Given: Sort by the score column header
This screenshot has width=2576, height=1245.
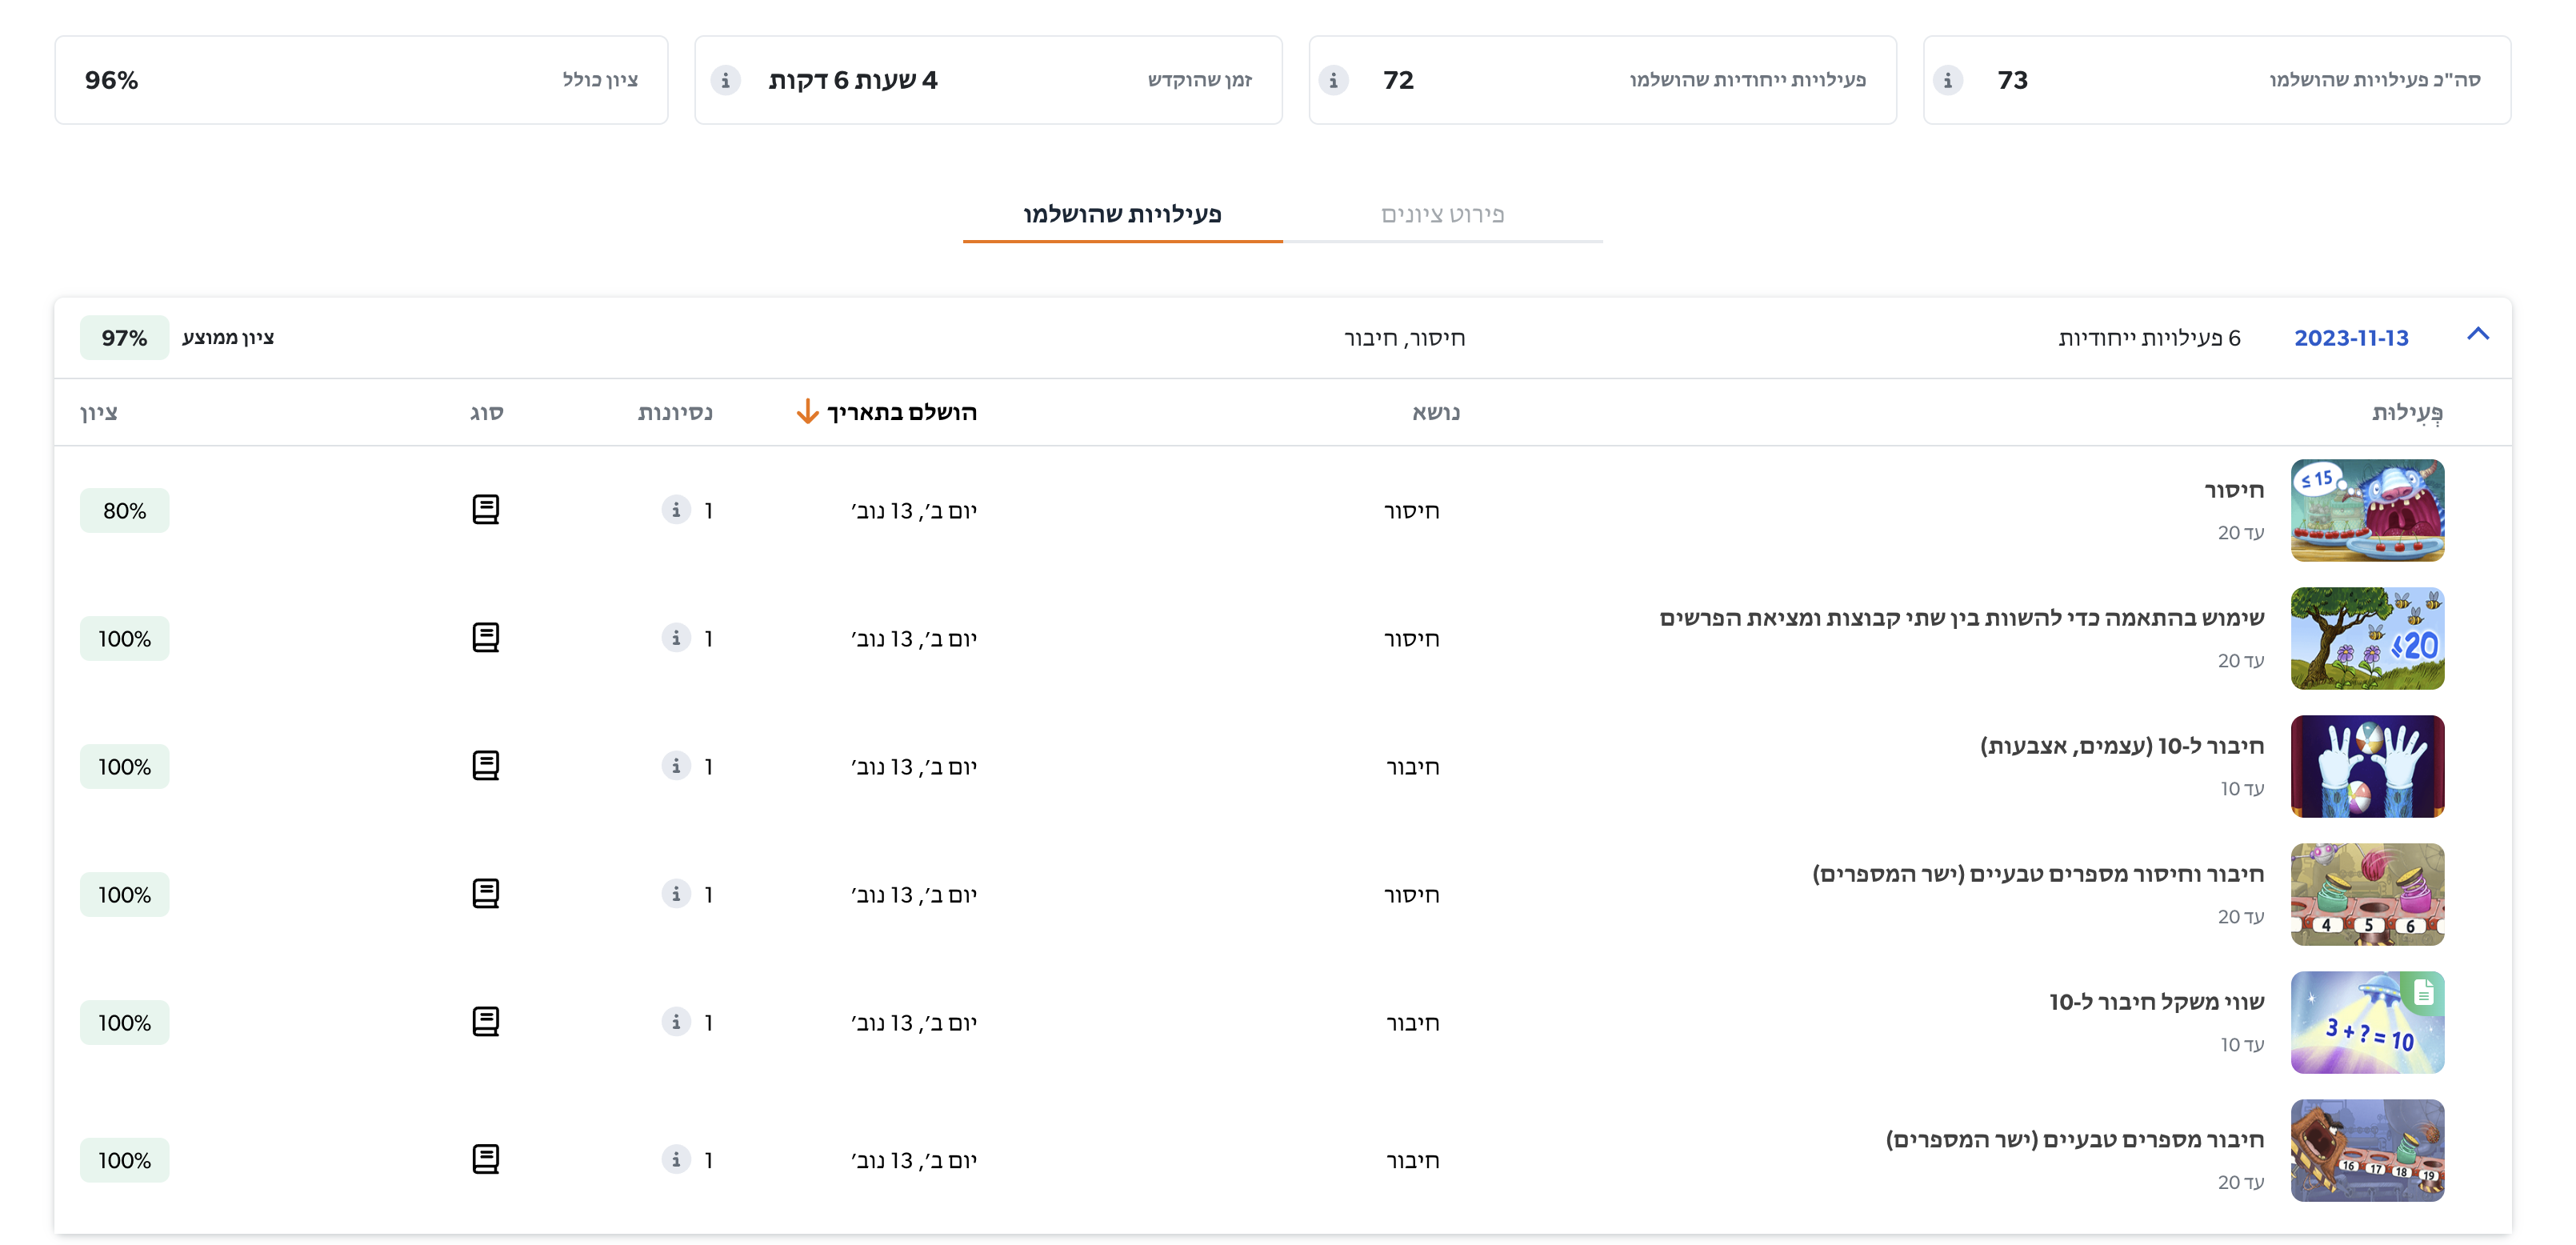Looking at the screenshot, I should [99, 412].
